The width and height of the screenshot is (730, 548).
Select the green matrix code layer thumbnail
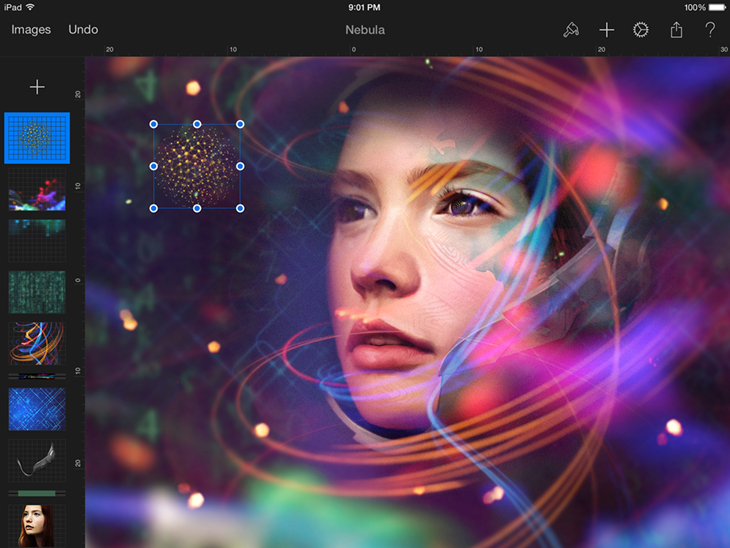coord(37,292)
